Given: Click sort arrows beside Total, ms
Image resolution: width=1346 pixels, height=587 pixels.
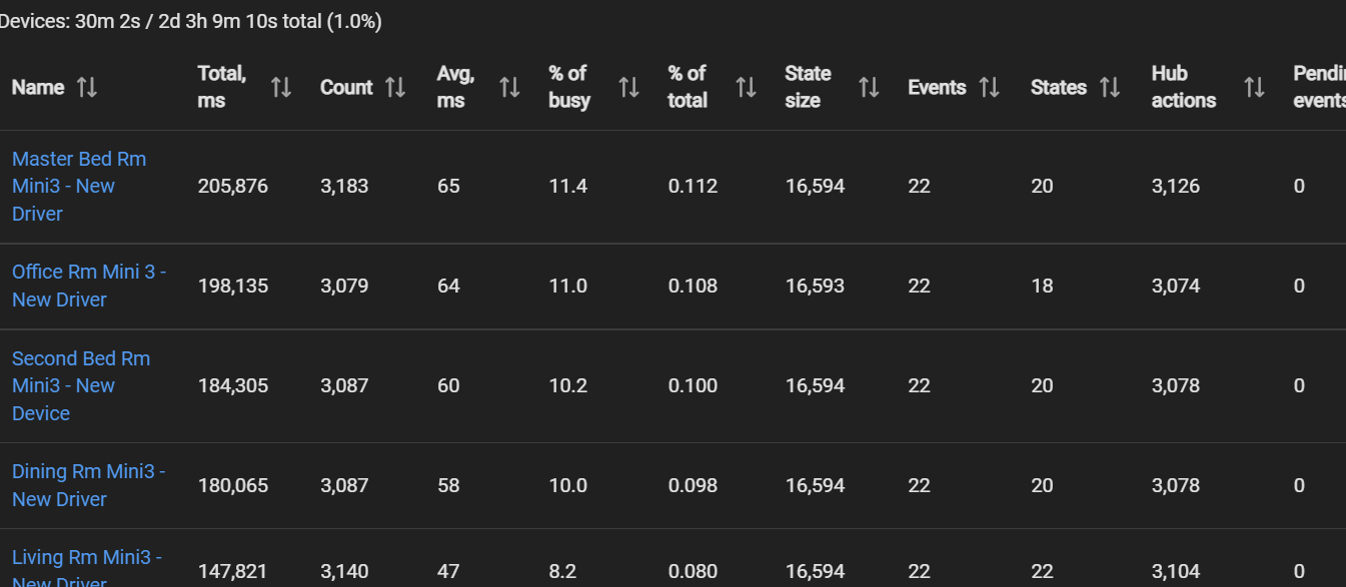Looking at the screenshot, I should tap(281, 87).
